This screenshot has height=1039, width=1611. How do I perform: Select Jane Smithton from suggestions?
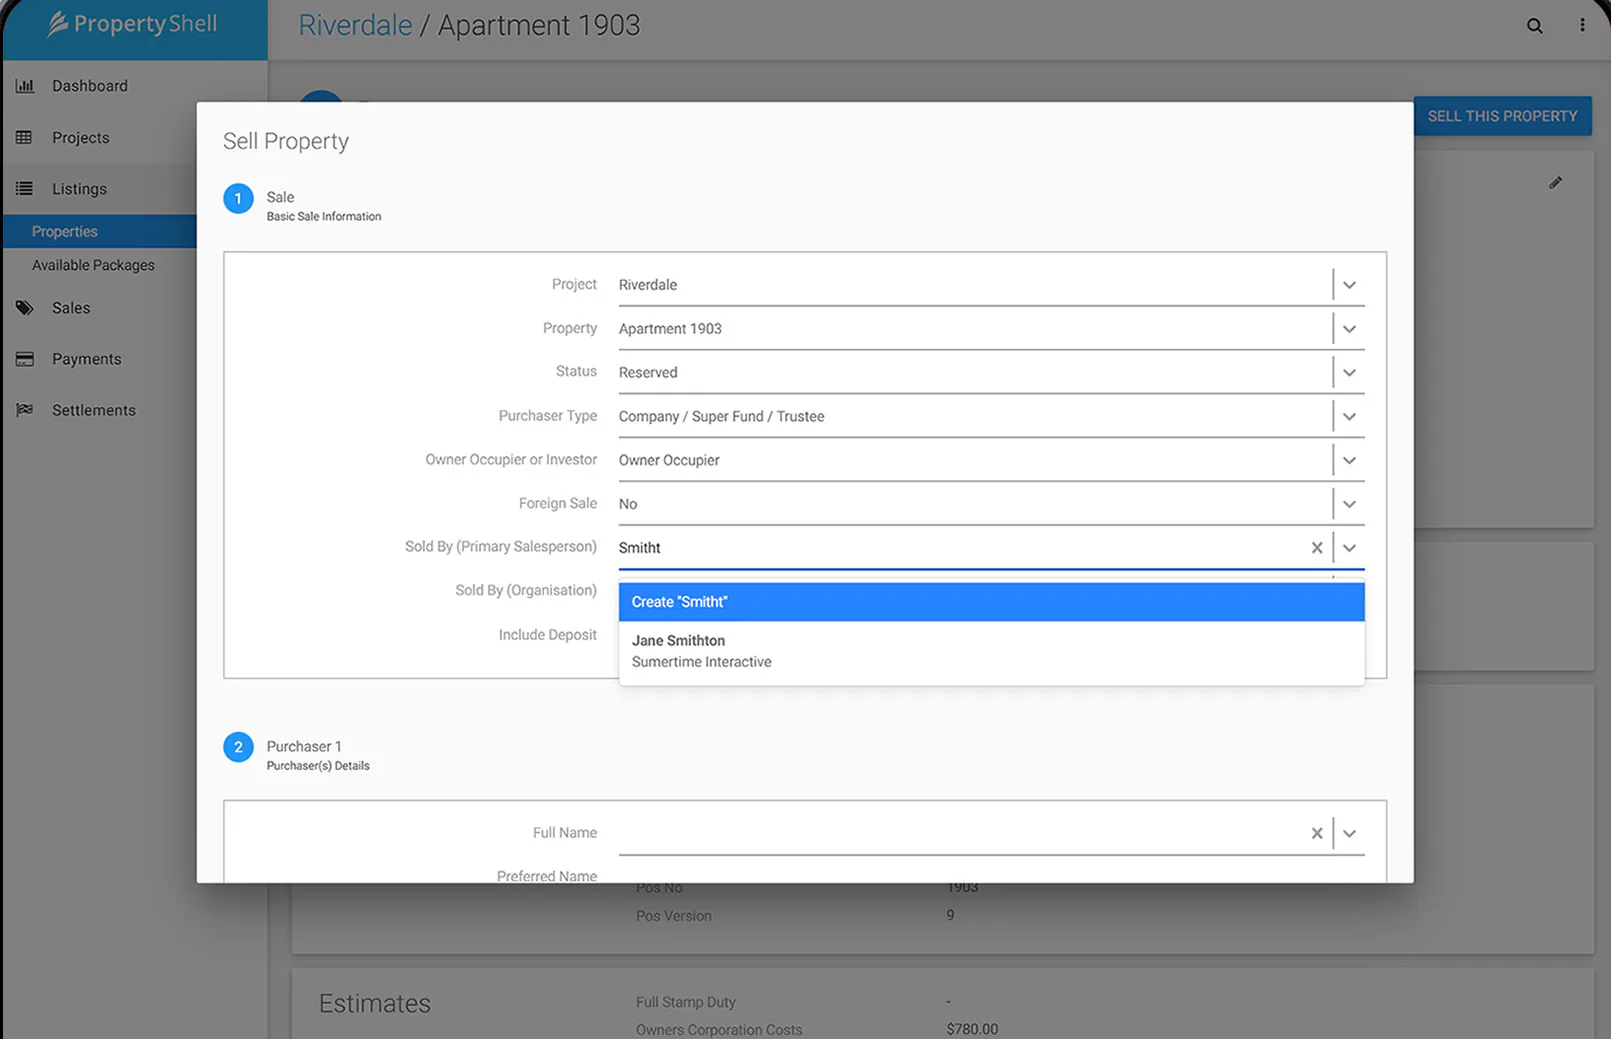point(991,651)
